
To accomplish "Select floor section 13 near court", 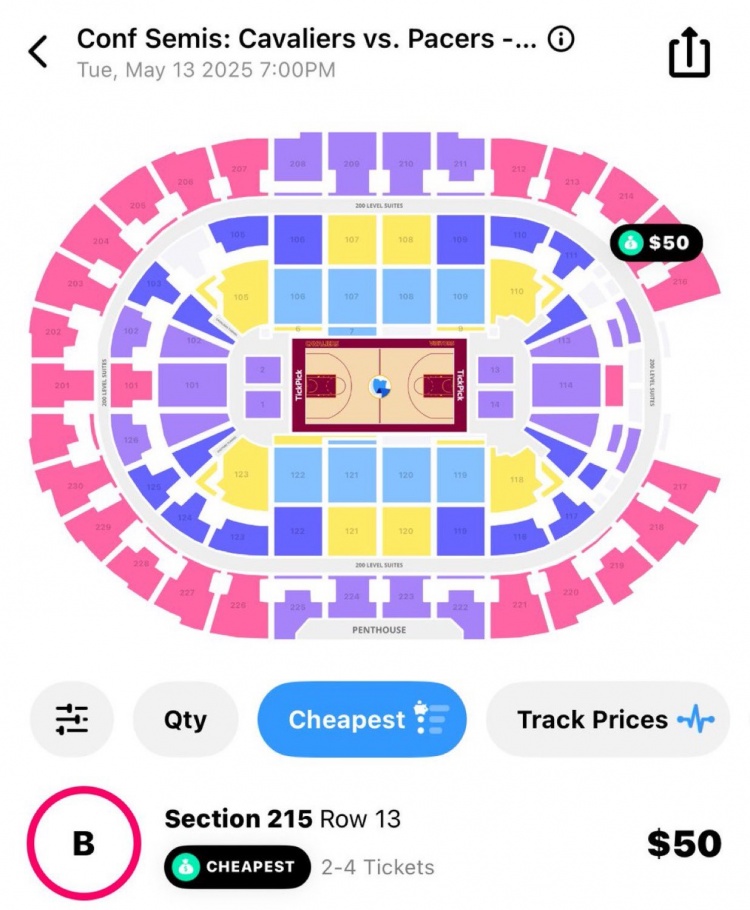I will coord(495,370).
